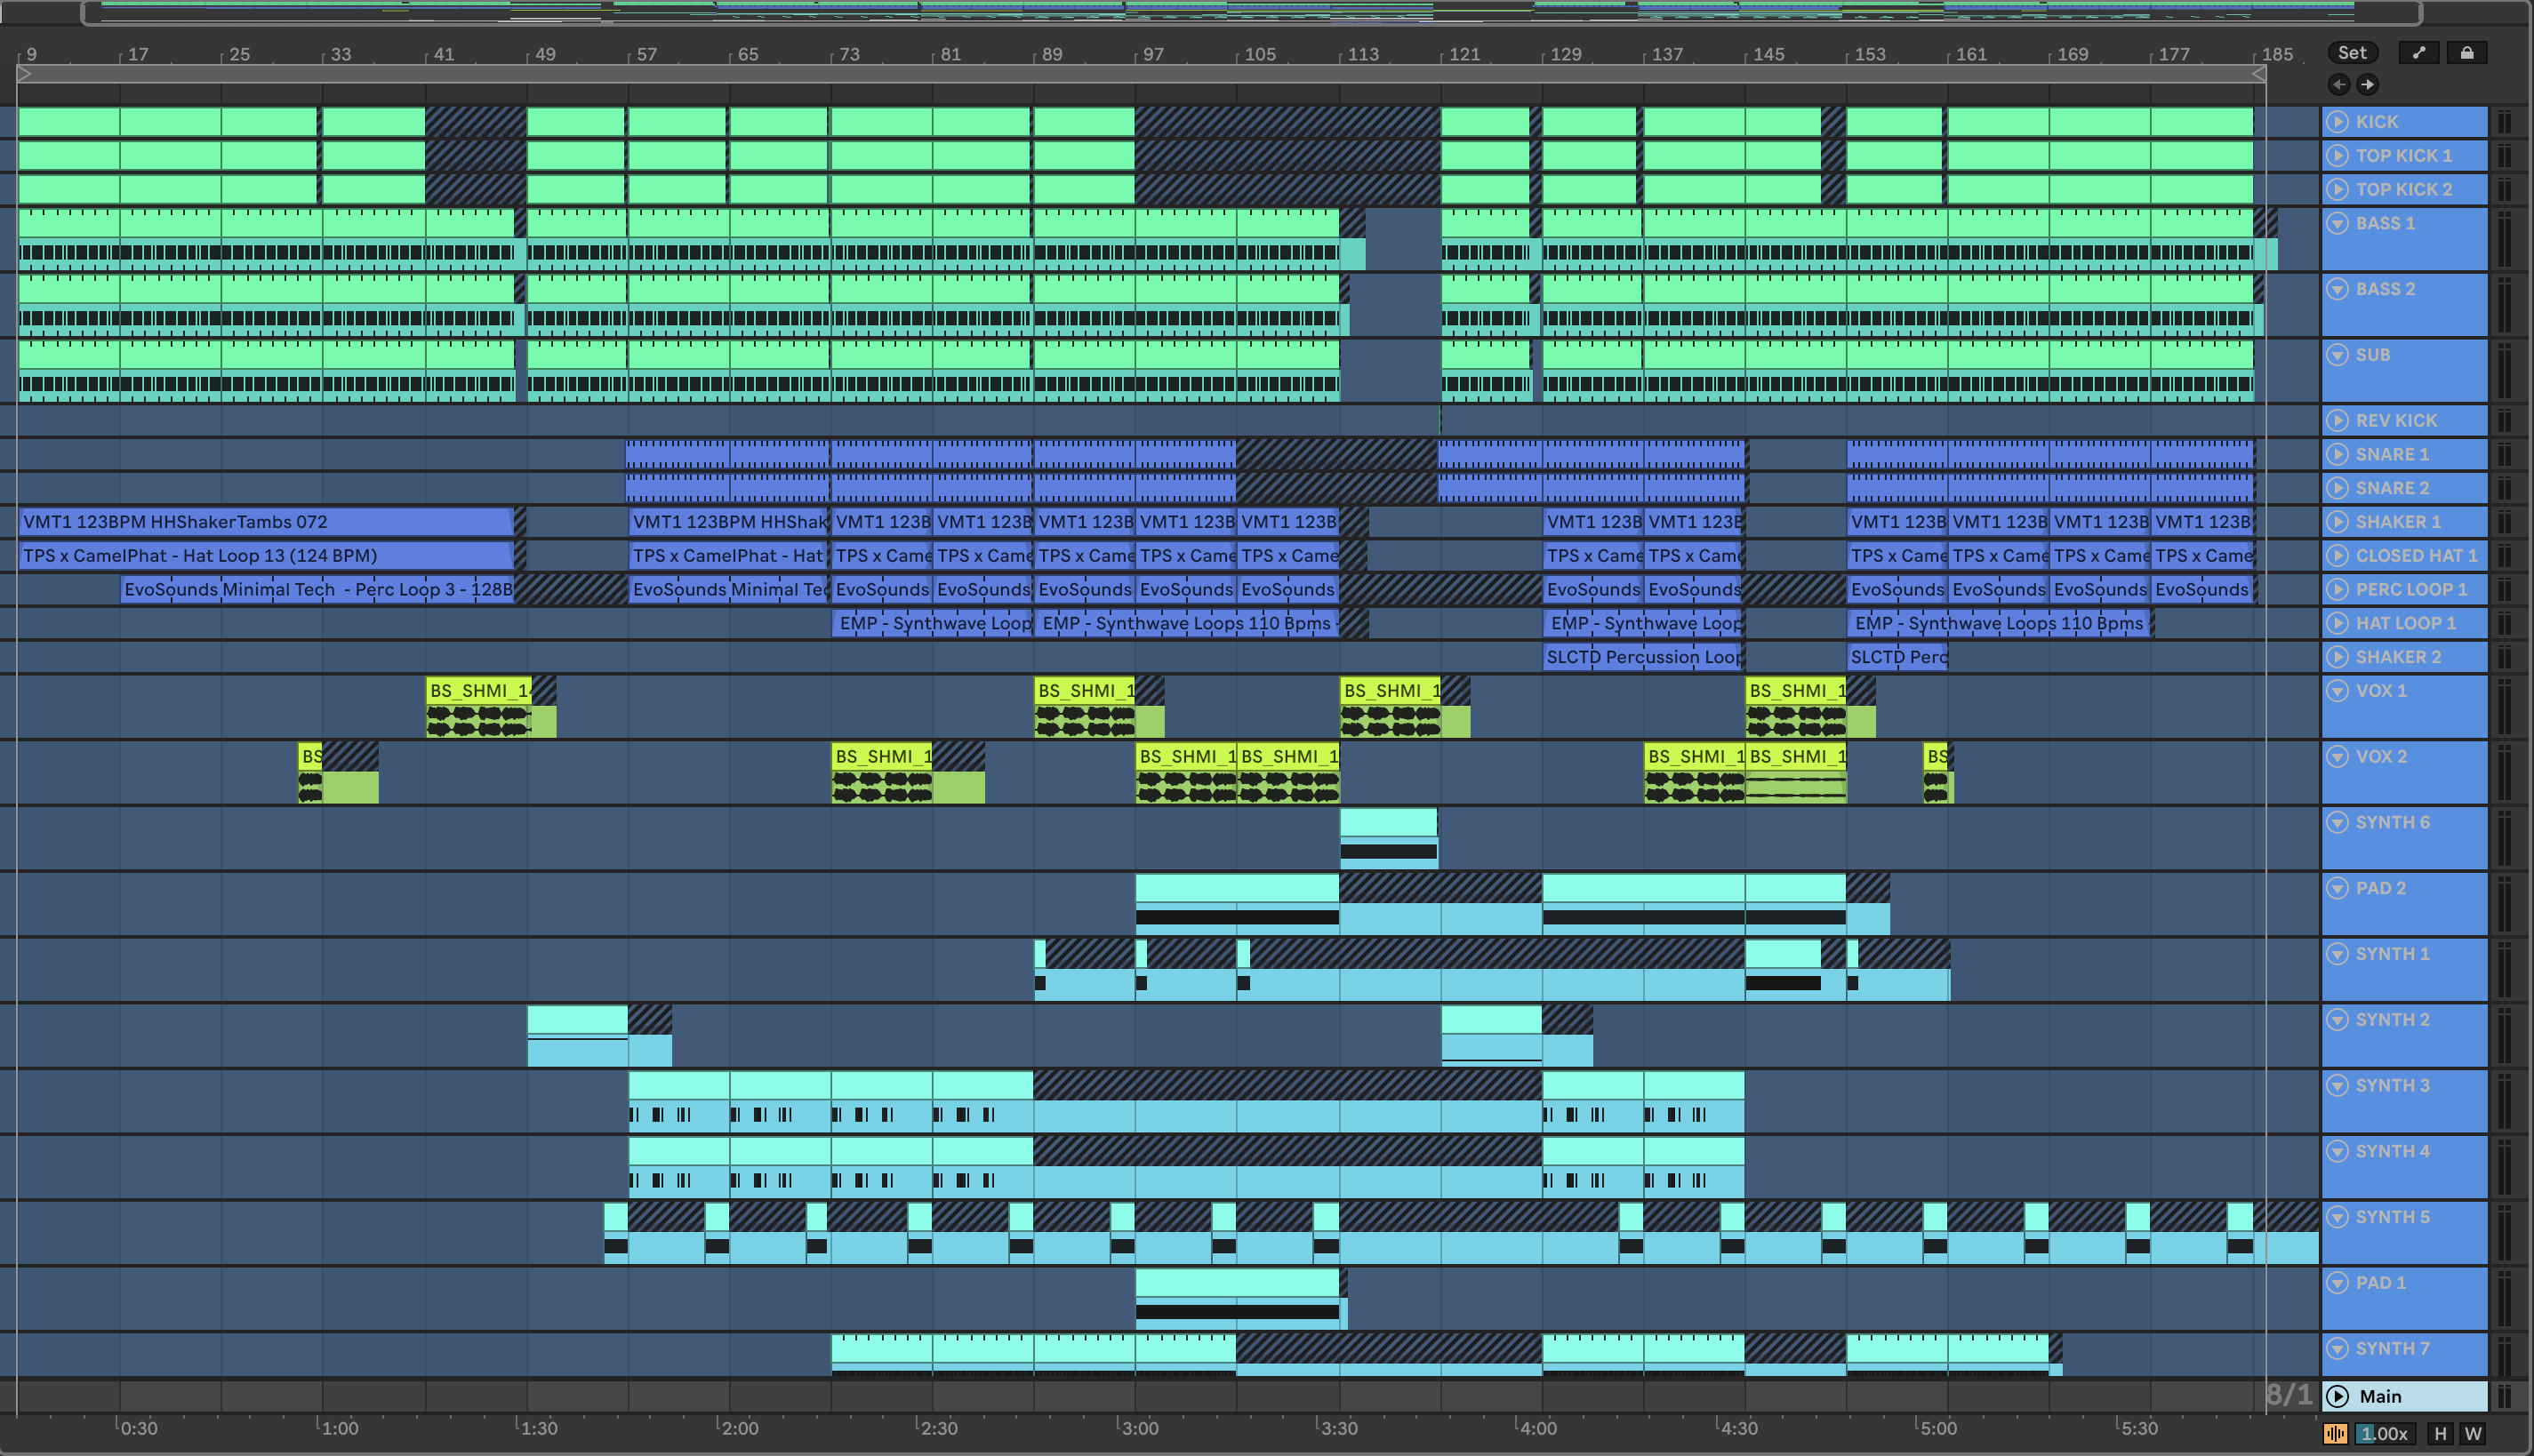Collapse the BASS 1 track
The image size is (2534, 1456).
[2337, 223]
